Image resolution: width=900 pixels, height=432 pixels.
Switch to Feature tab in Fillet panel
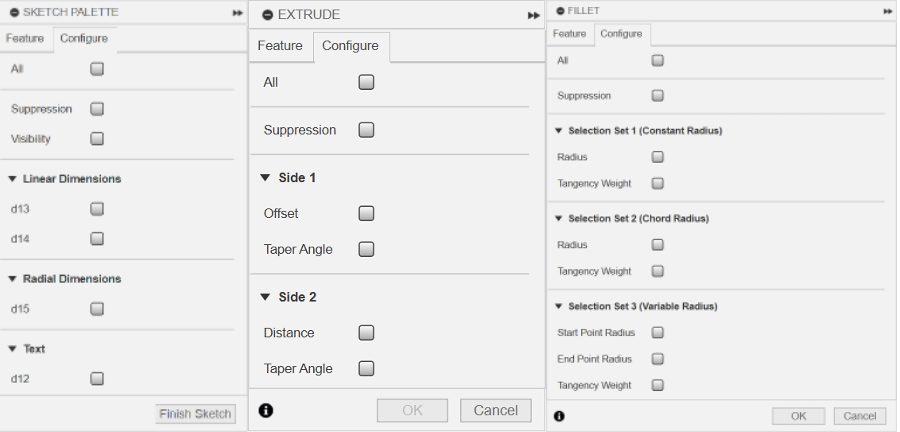(570, 34)
